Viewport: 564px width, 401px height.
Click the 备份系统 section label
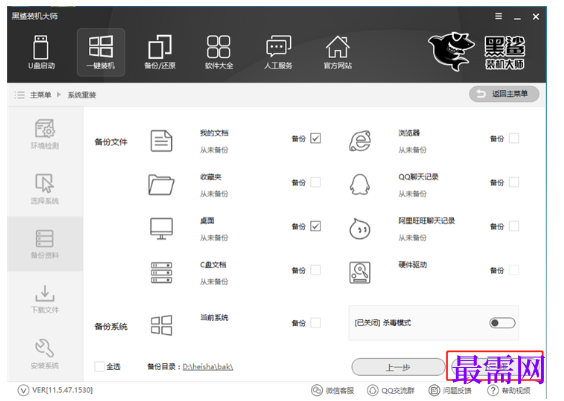coord(111,327)
